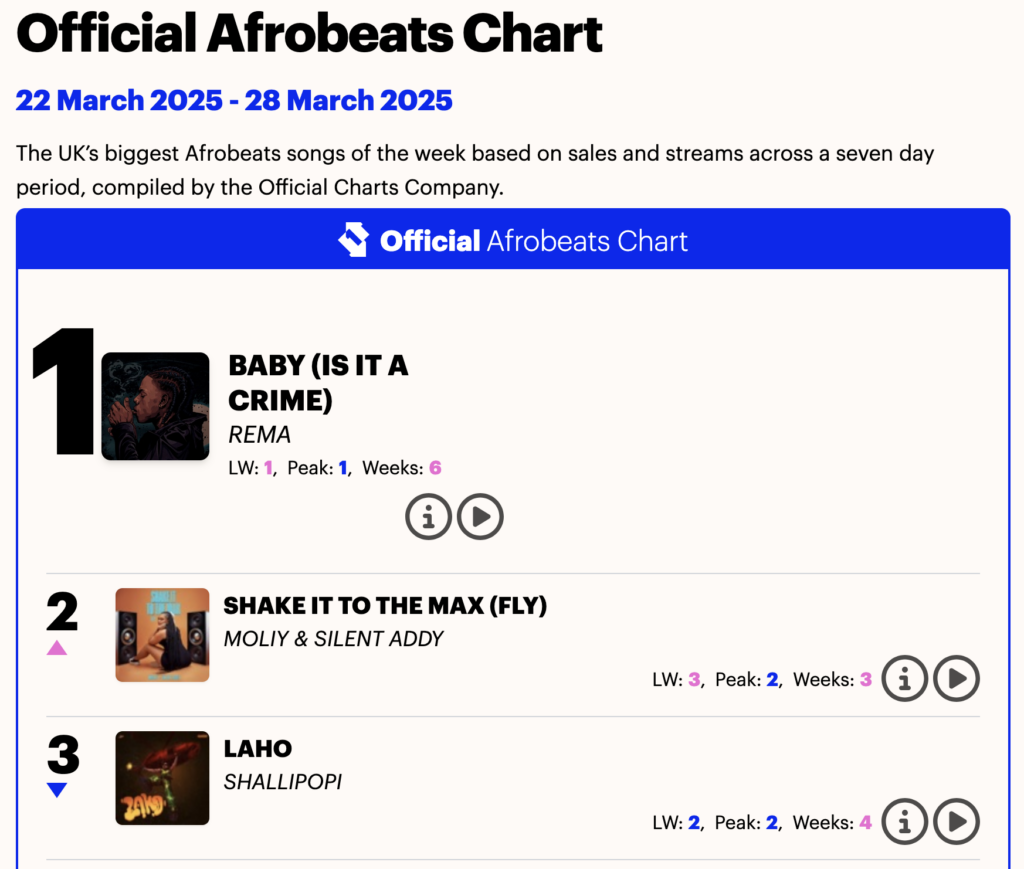The image size is (1024, 869).
Task: Click Rema's album cover thumbnail
Action: point(155,406)
